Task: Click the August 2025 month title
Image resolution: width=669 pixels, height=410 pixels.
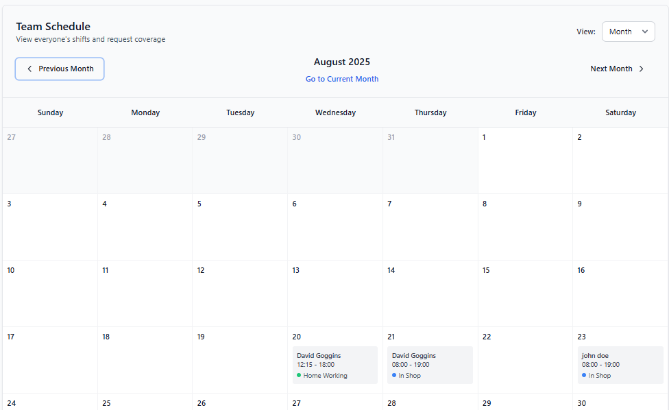Action: pos(342,62)
